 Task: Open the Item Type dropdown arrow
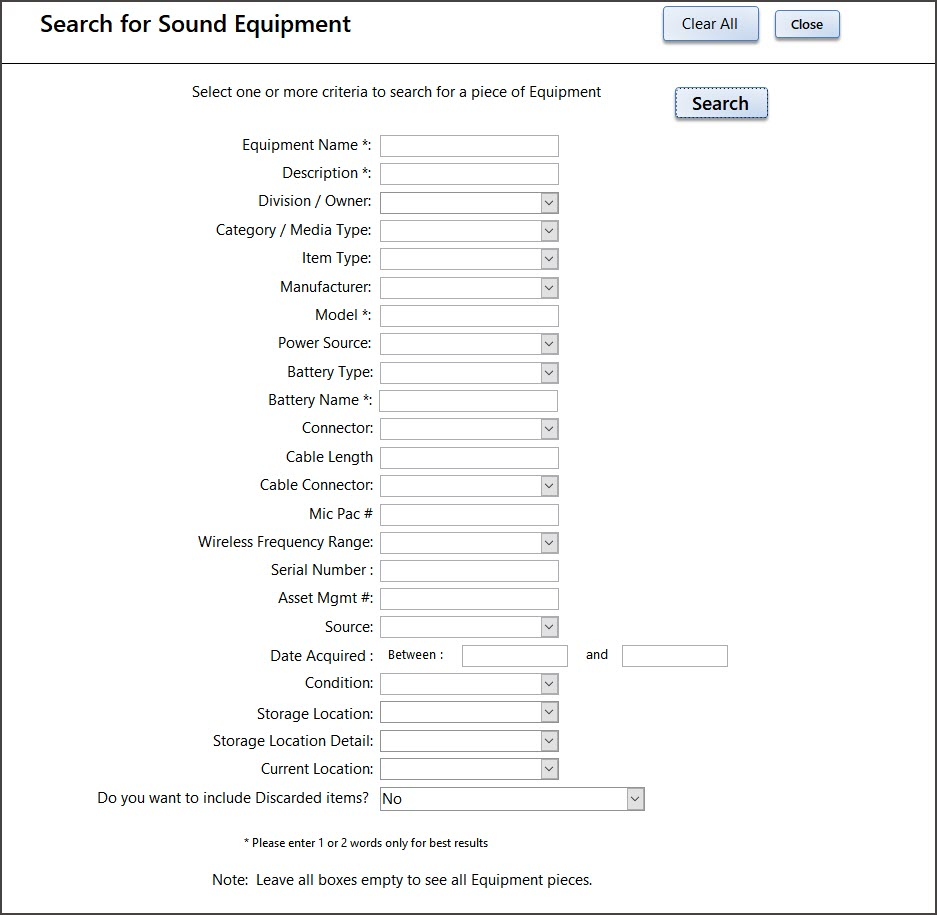pos(549,259)
